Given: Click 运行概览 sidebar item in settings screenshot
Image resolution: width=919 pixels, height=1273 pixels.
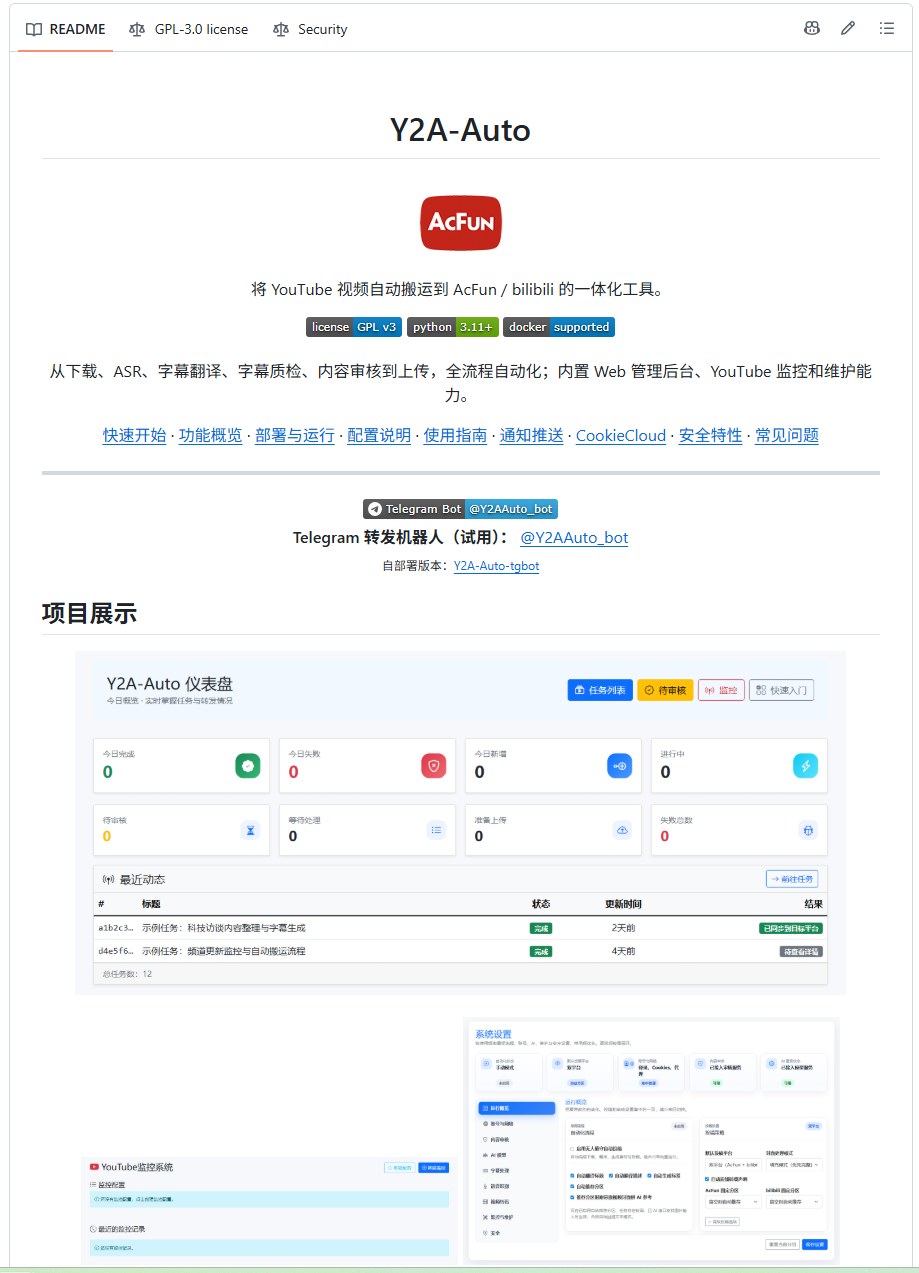Looking at the screenshot, I should [516, 1108].
